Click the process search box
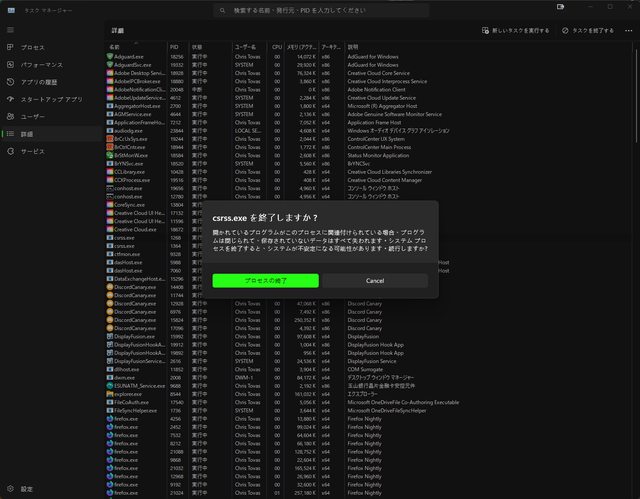640x499 pixels. [x=320, y=9]
